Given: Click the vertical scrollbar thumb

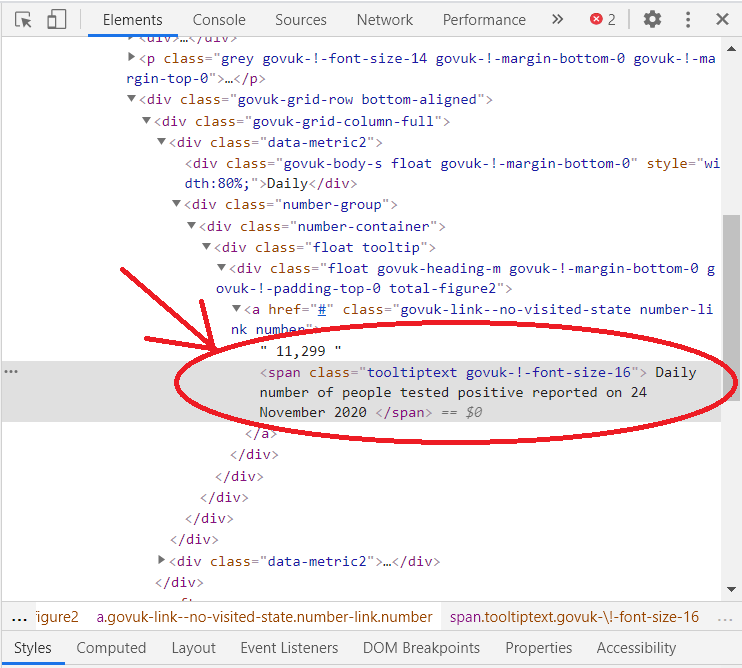Looking at the screenshot, I should click(x=732, y=308).
